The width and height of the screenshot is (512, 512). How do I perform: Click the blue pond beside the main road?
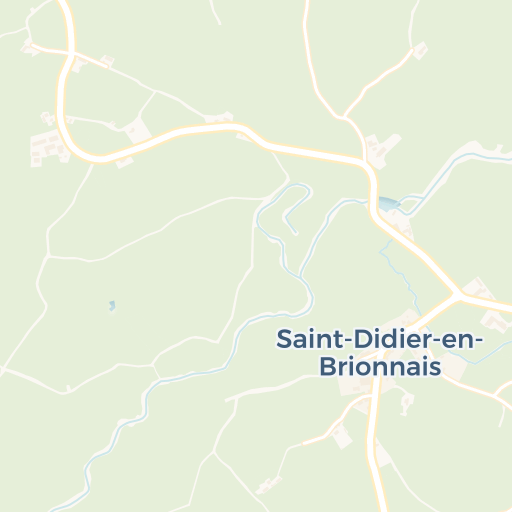(389, 204)
